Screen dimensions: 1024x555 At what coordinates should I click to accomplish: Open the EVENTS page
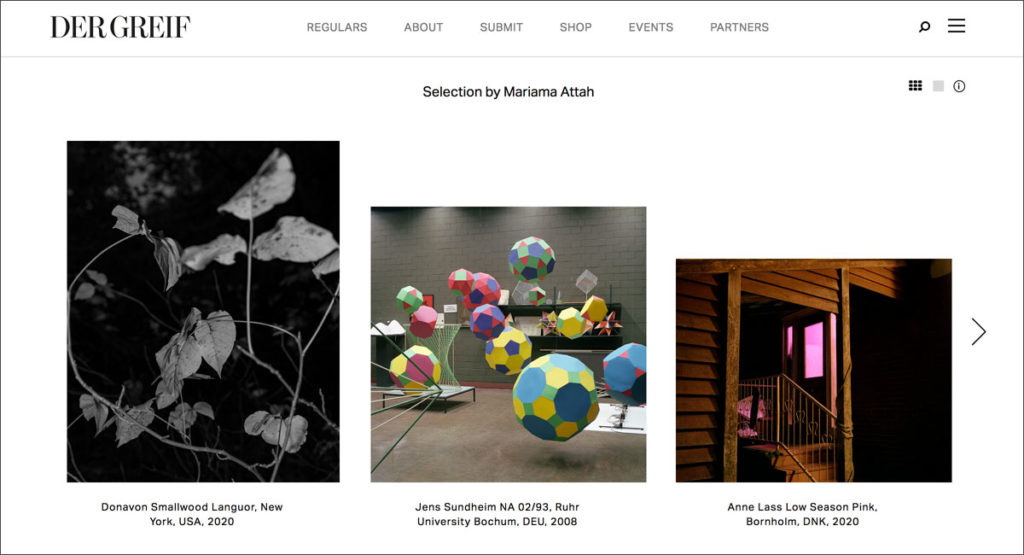tap(650, 27)
